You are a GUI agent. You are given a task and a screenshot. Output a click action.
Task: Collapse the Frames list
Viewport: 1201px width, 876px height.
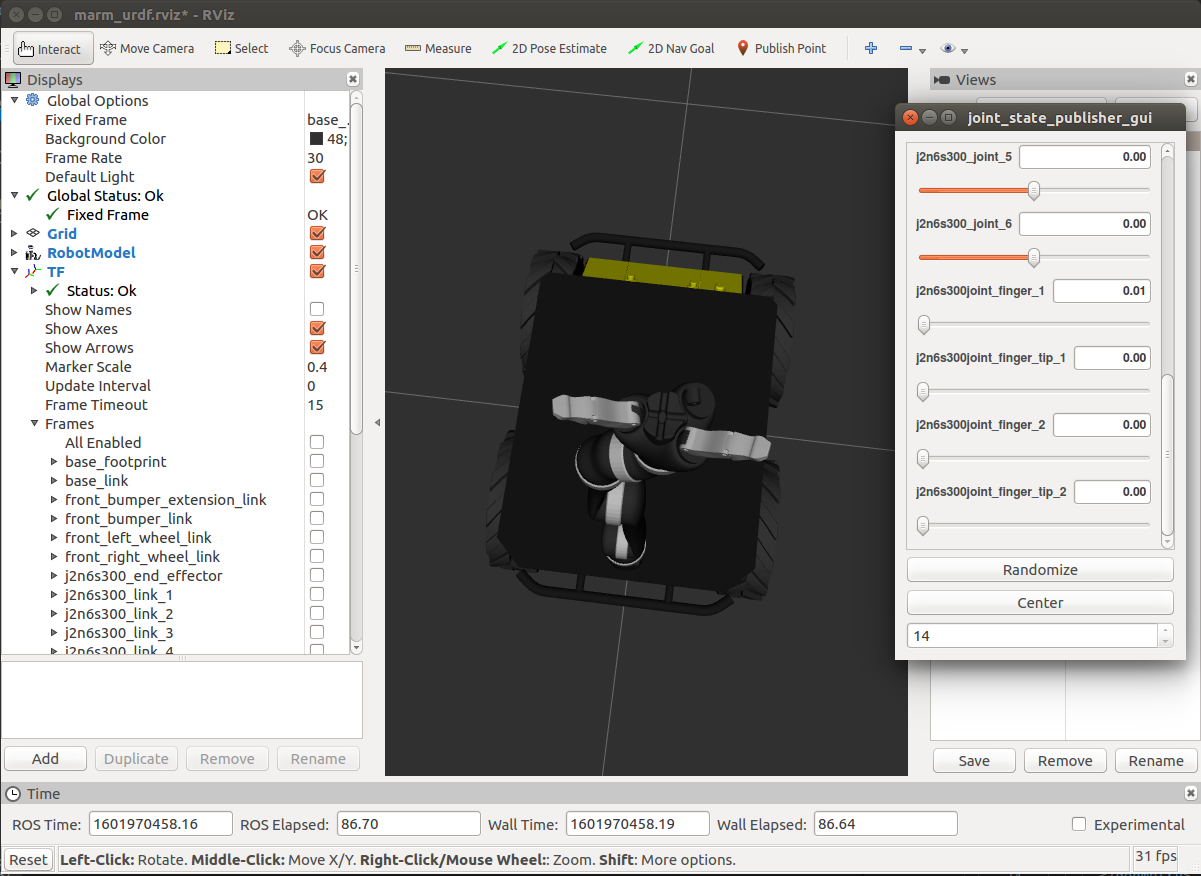(x=34, y=424)
